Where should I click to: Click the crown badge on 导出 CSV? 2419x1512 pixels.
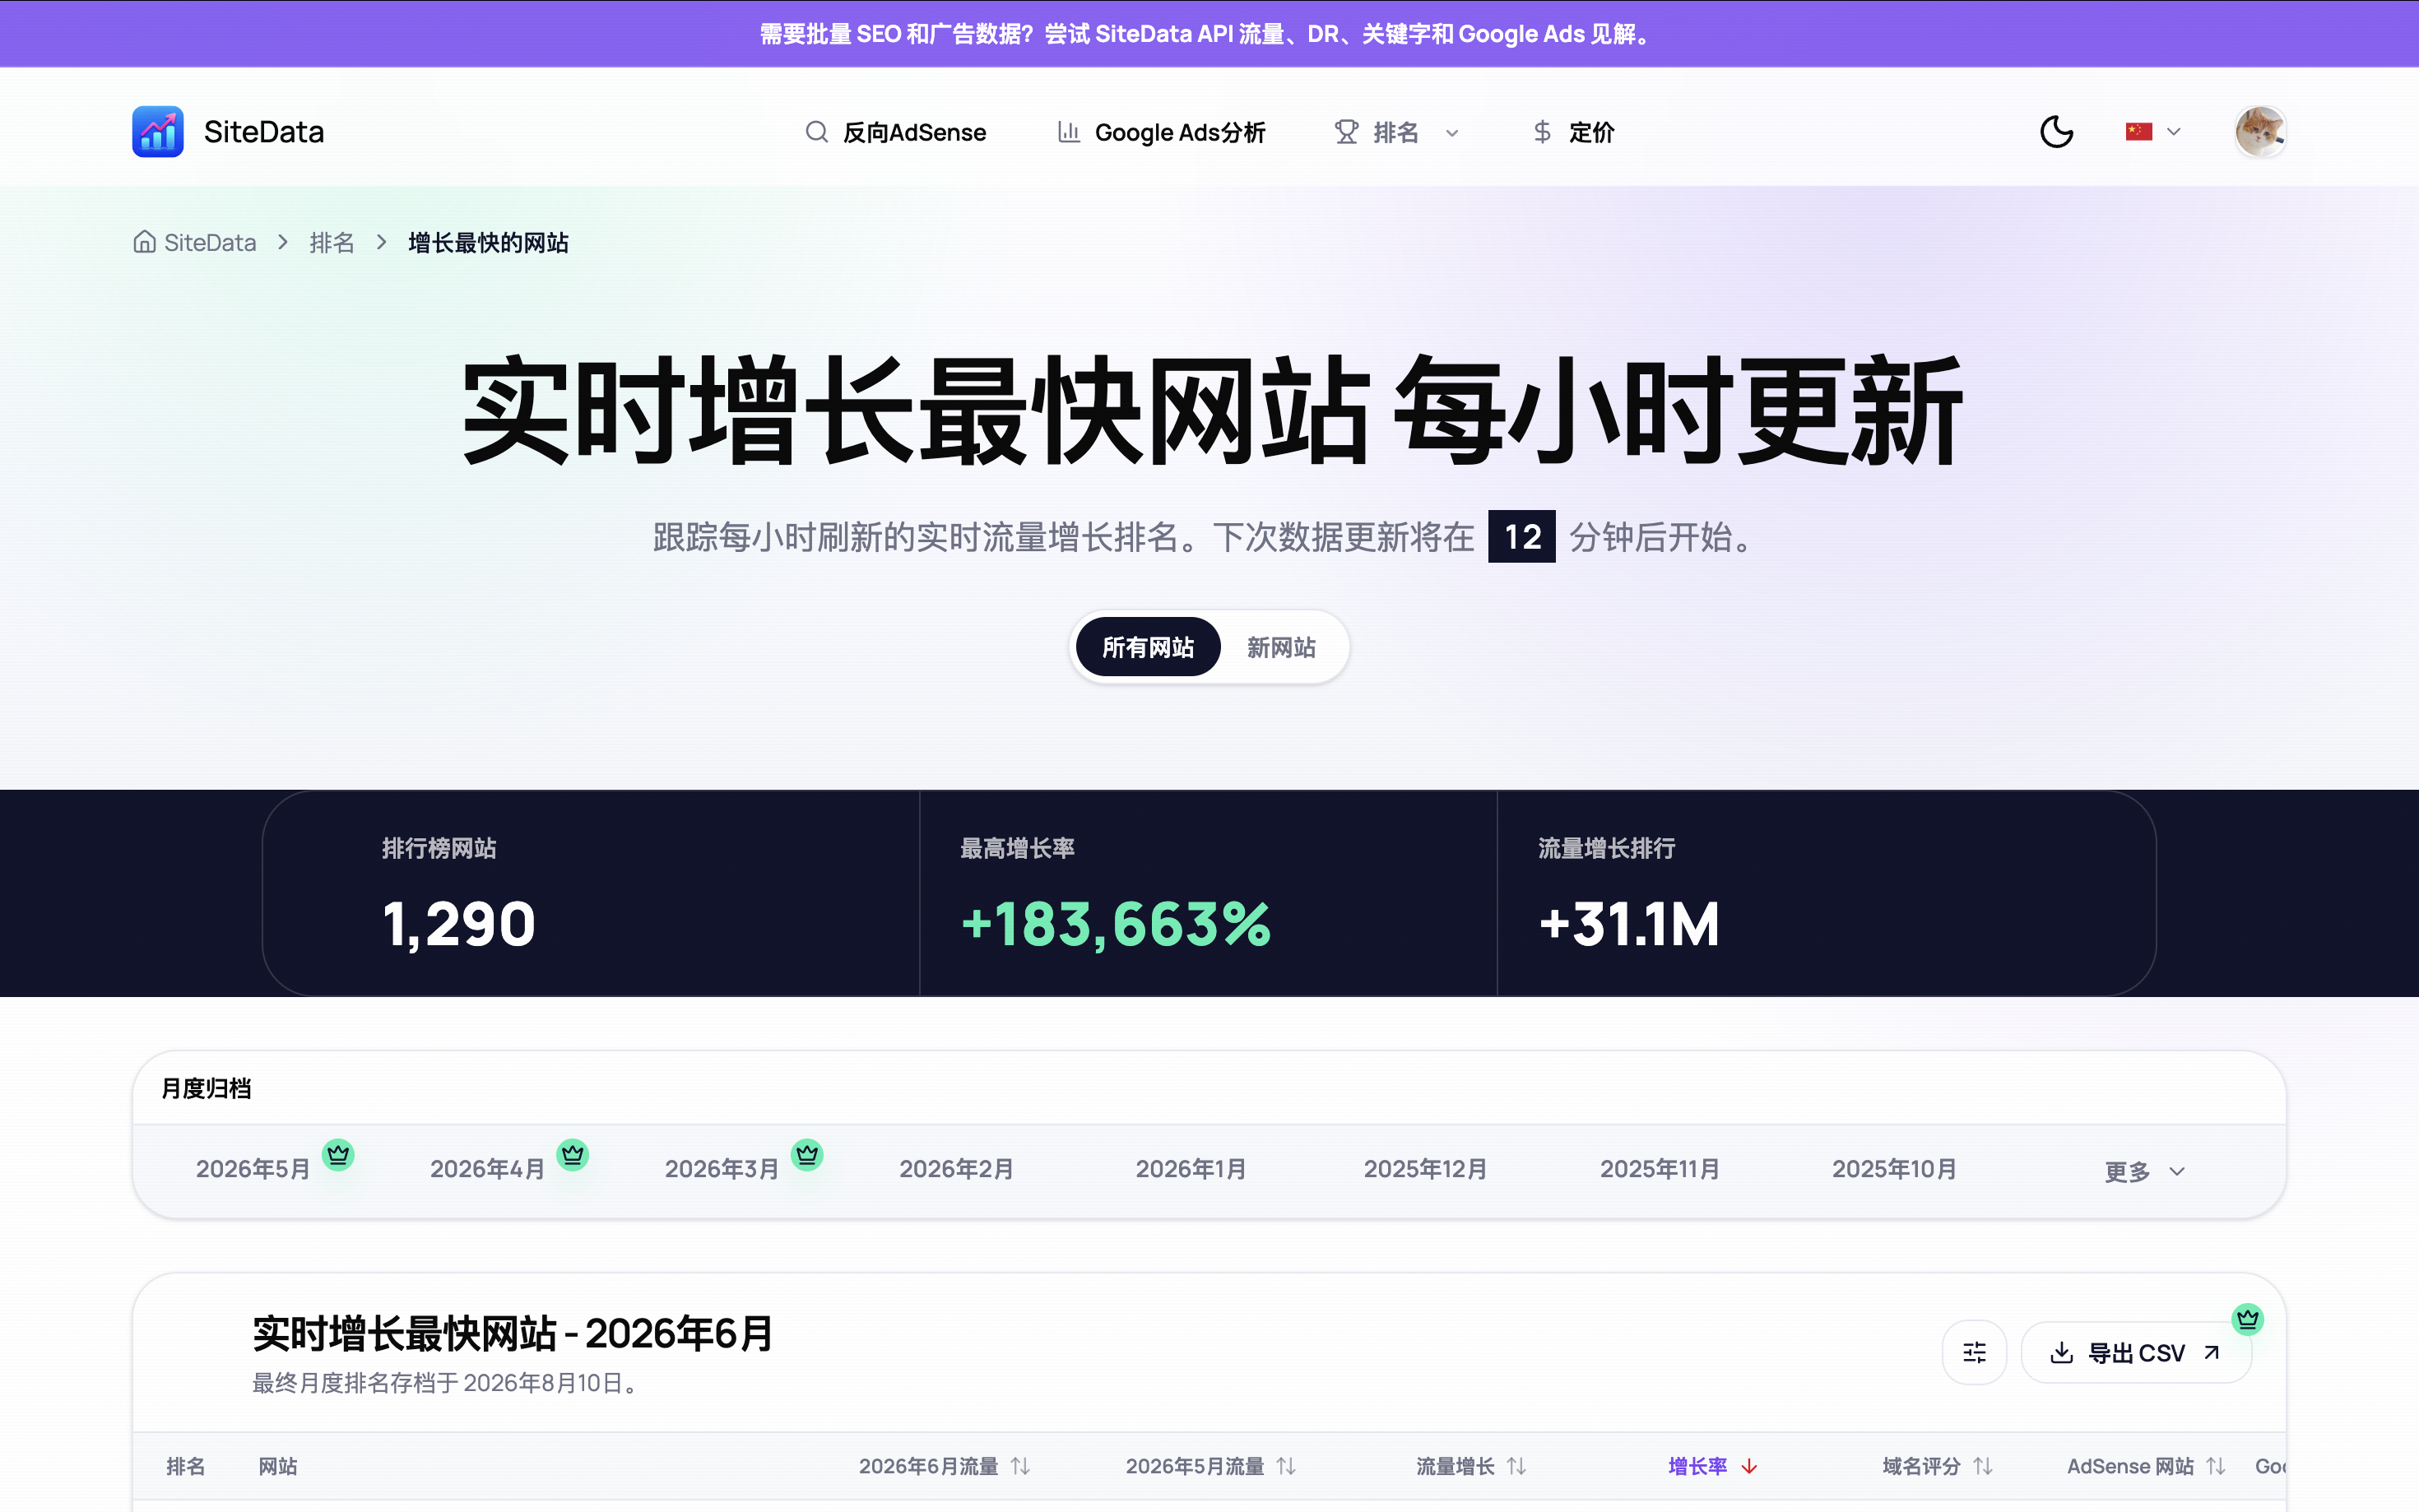pos(2248,1320)
